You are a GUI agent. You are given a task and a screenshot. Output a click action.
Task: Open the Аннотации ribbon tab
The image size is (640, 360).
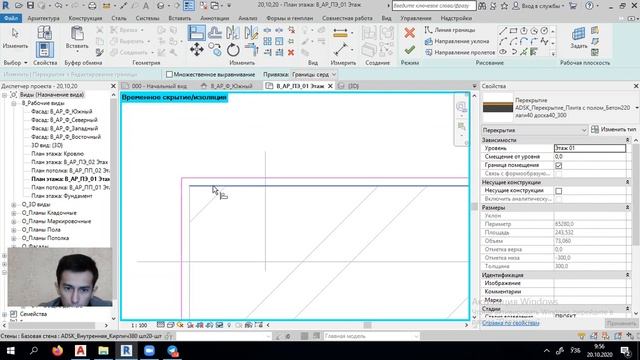tap(215, 18)
